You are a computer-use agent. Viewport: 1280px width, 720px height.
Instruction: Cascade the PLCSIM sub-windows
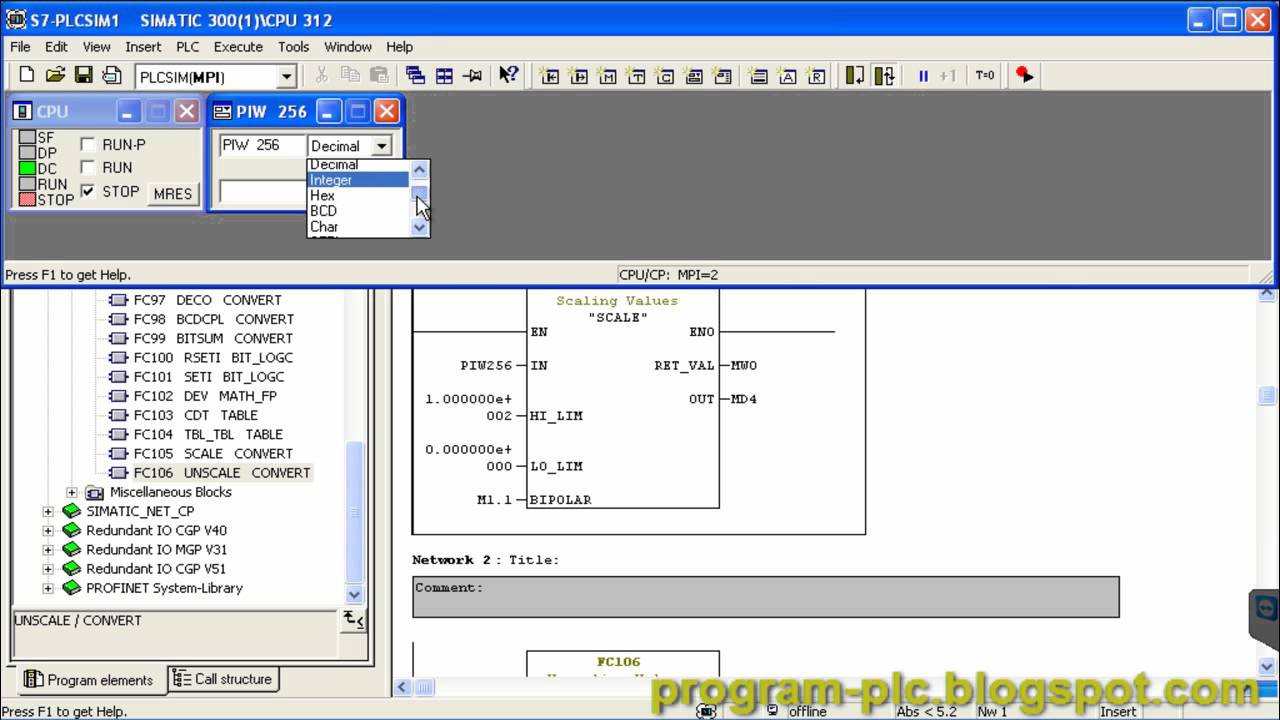point(415,75)
